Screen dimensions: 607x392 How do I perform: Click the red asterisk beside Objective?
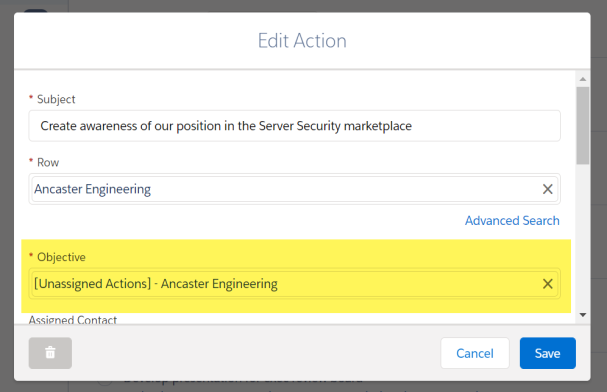(x=31, y=255)
